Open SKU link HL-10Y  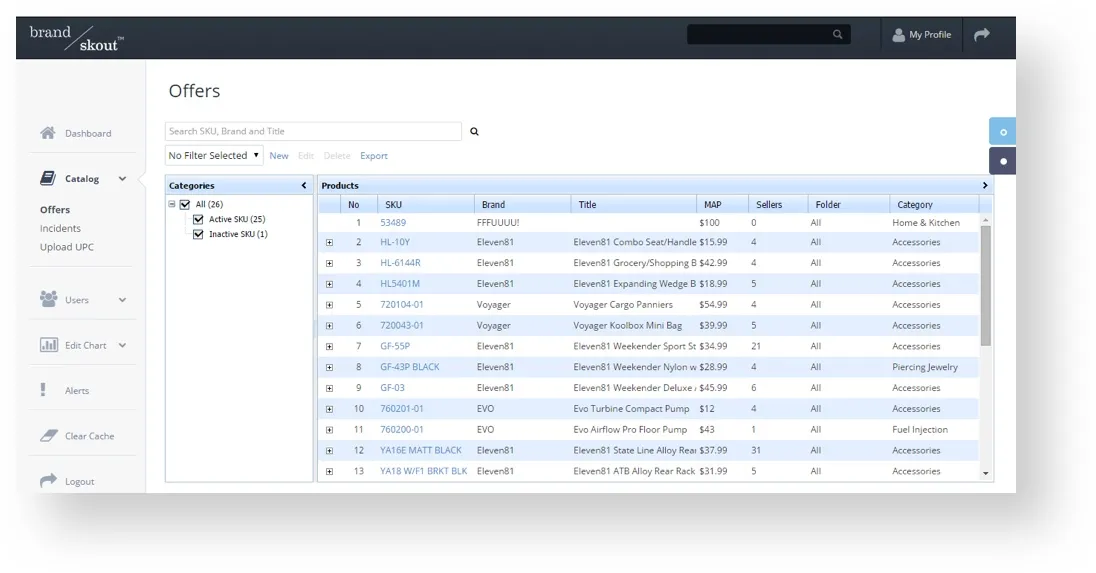395,242
